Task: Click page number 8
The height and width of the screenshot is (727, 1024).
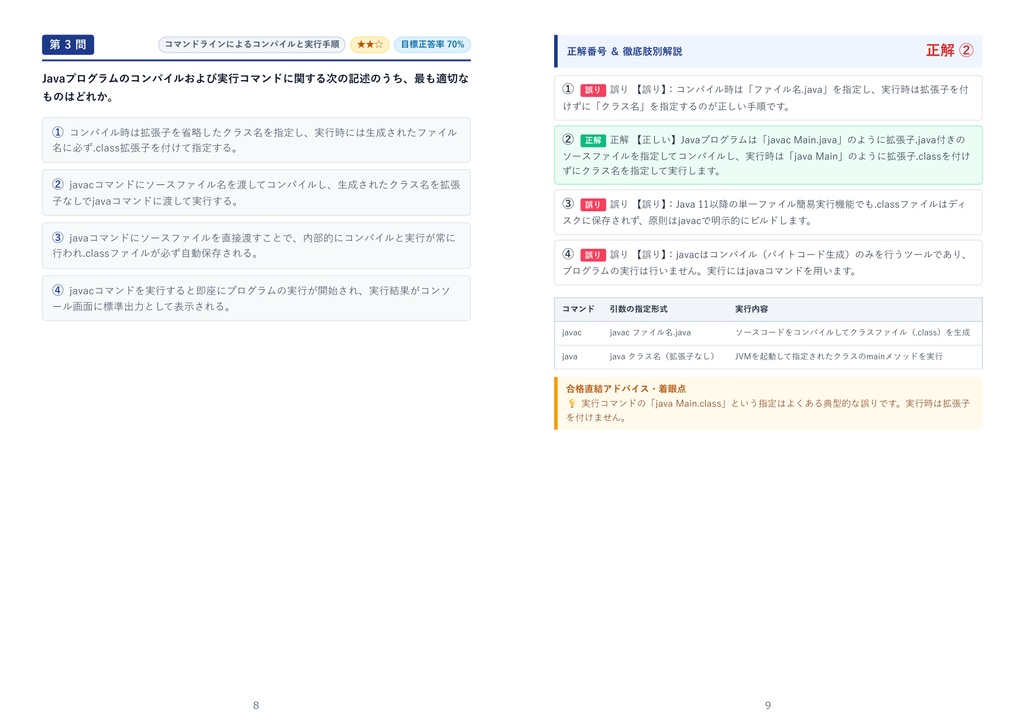Action: click(x=256, y=705)
